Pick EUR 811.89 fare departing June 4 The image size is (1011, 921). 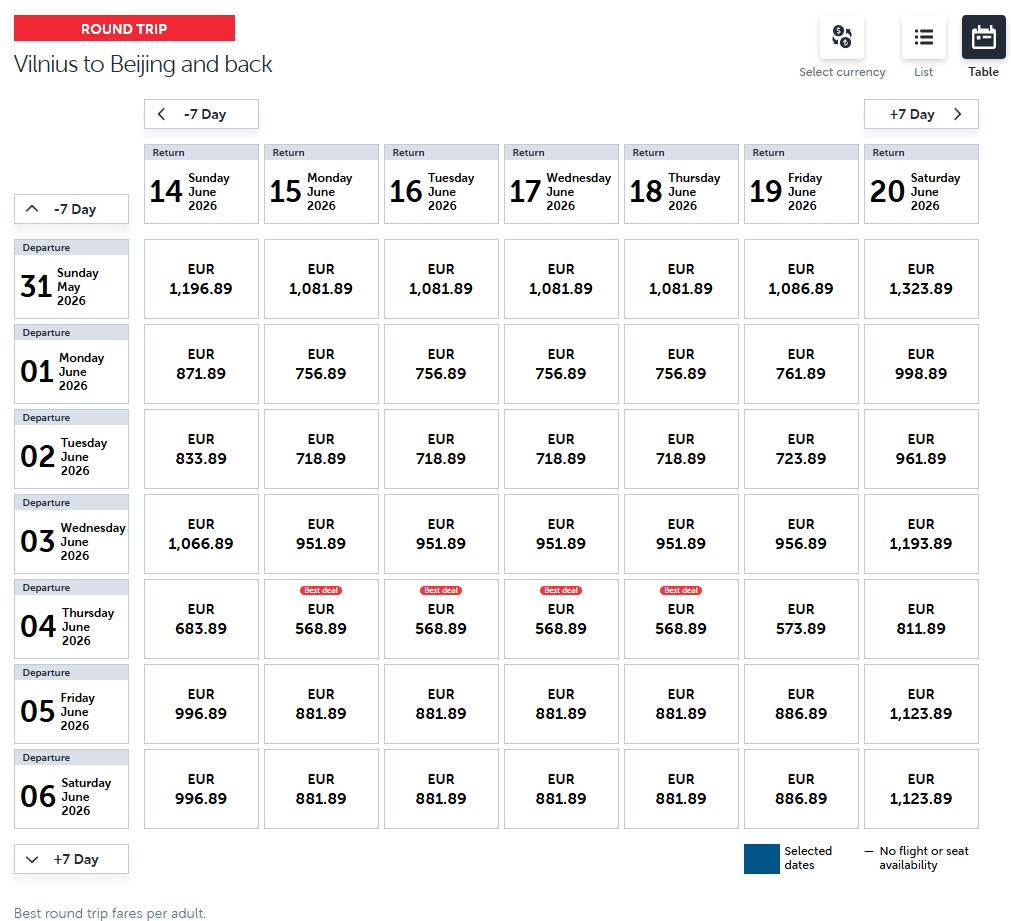921,619
